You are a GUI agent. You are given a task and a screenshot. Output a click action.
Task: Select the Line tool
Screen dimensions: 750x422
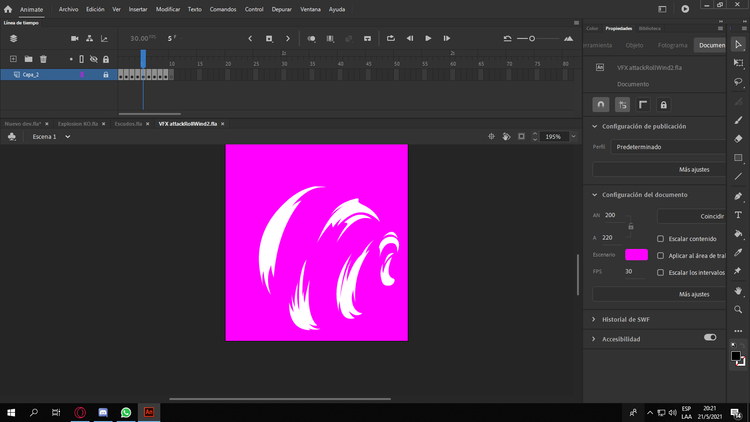(738, 177)
